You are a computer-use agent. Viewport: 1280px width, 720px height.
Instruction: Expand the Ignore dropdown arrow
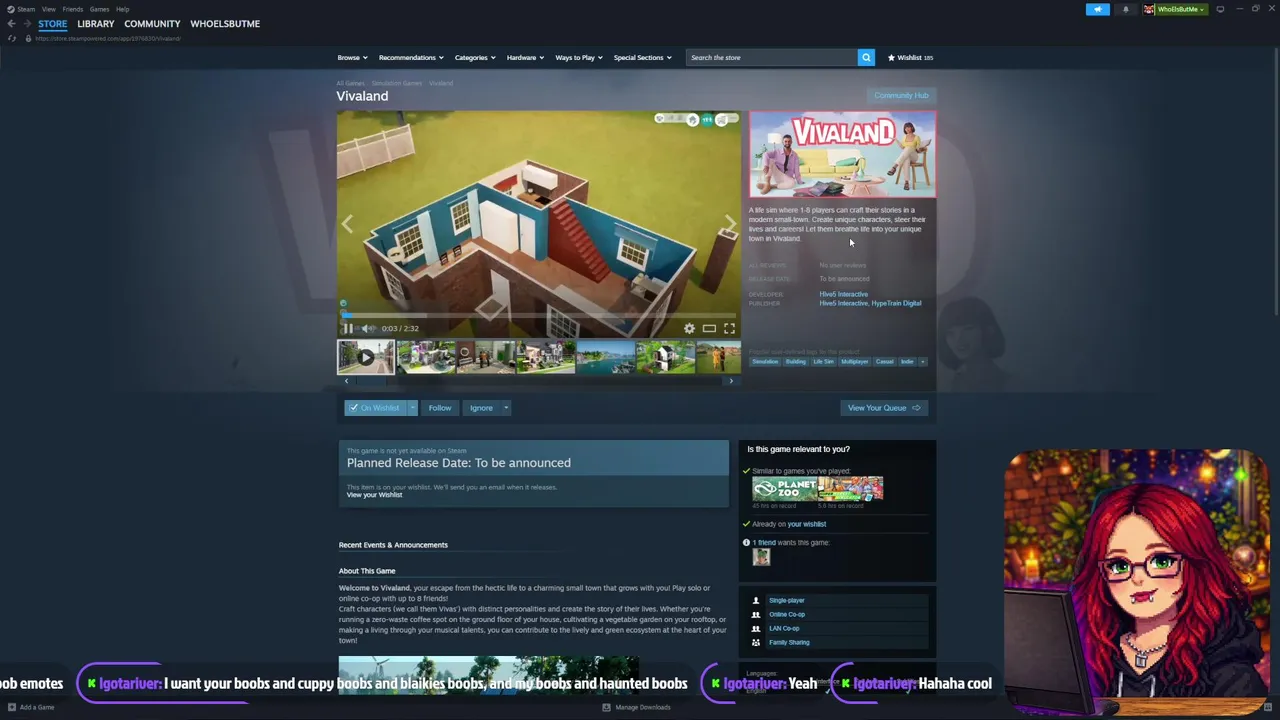(506, 408)
